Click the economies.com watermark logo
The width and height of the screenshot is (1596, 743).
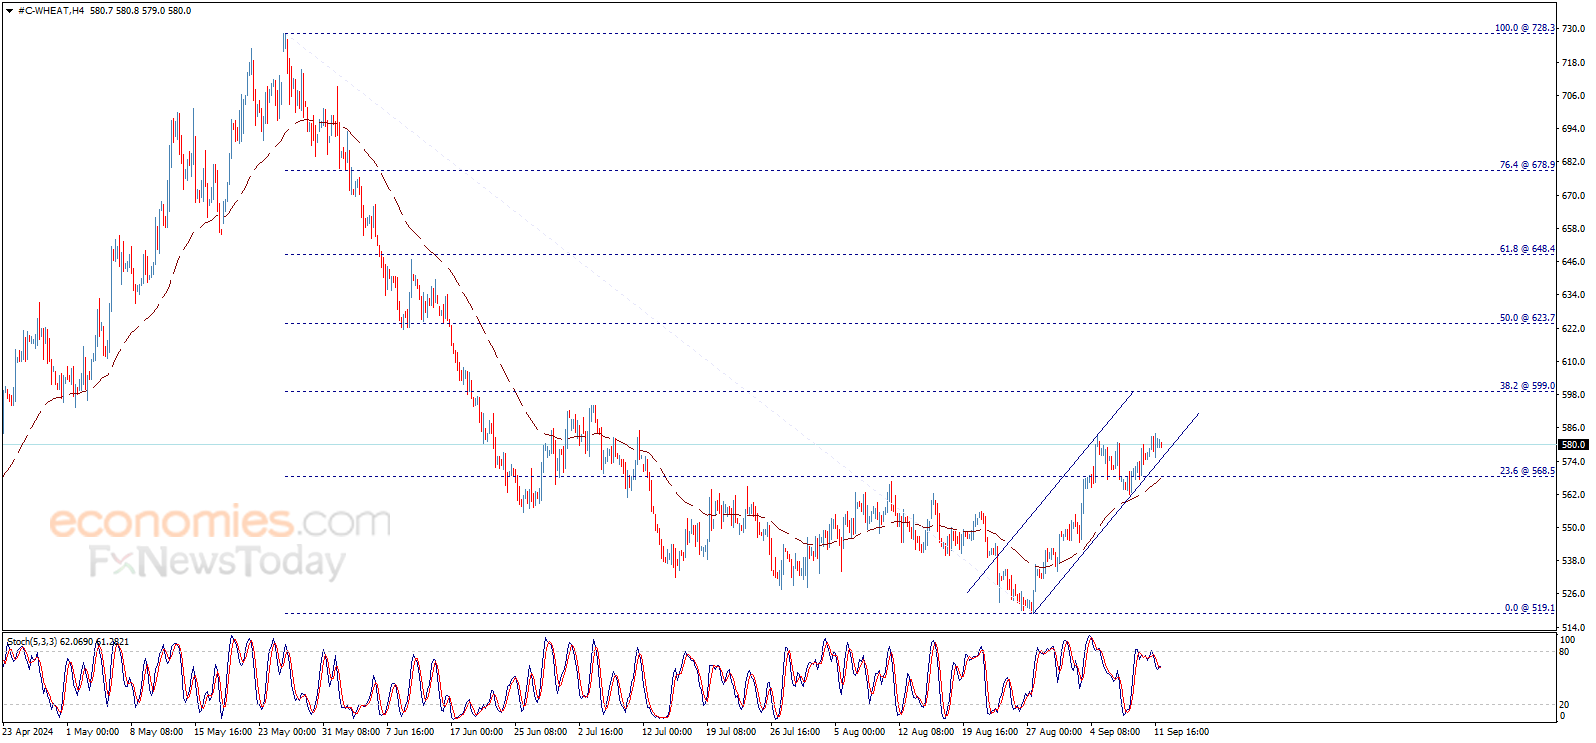pos(220,522)
